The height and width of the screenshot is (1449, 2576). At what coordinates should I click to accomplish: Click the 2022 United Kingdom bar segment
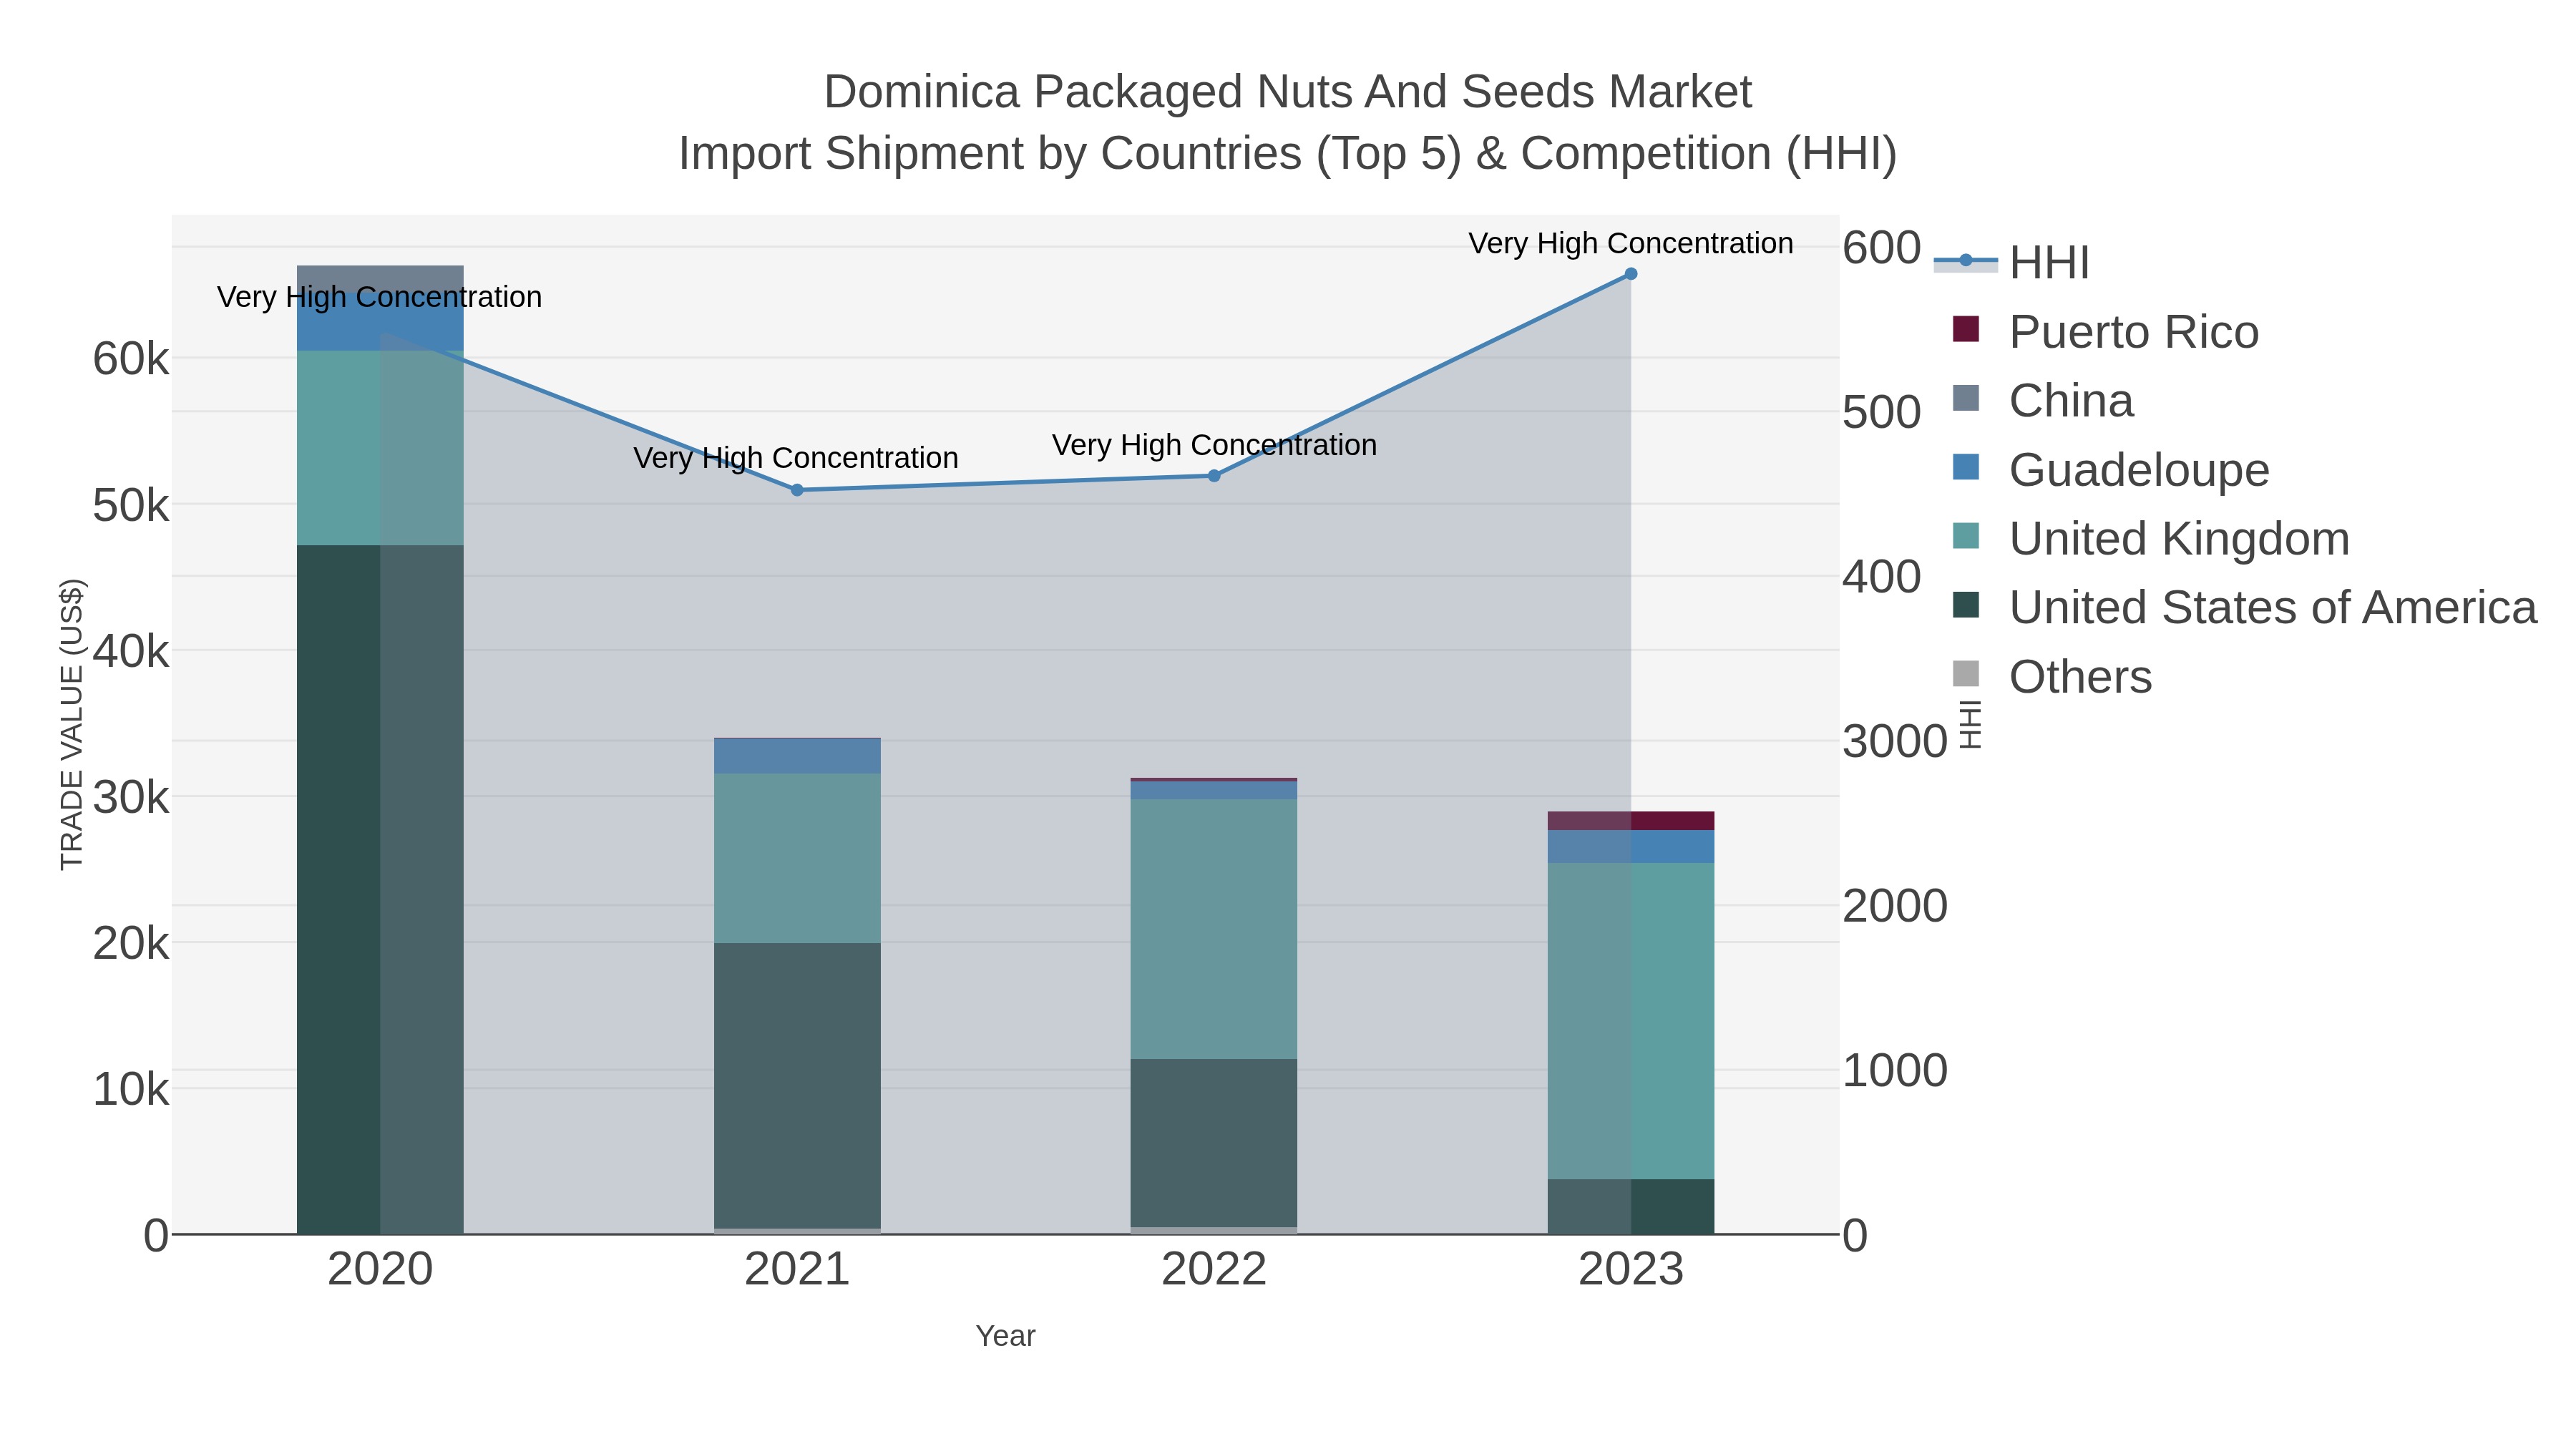tap(1214, 929)
